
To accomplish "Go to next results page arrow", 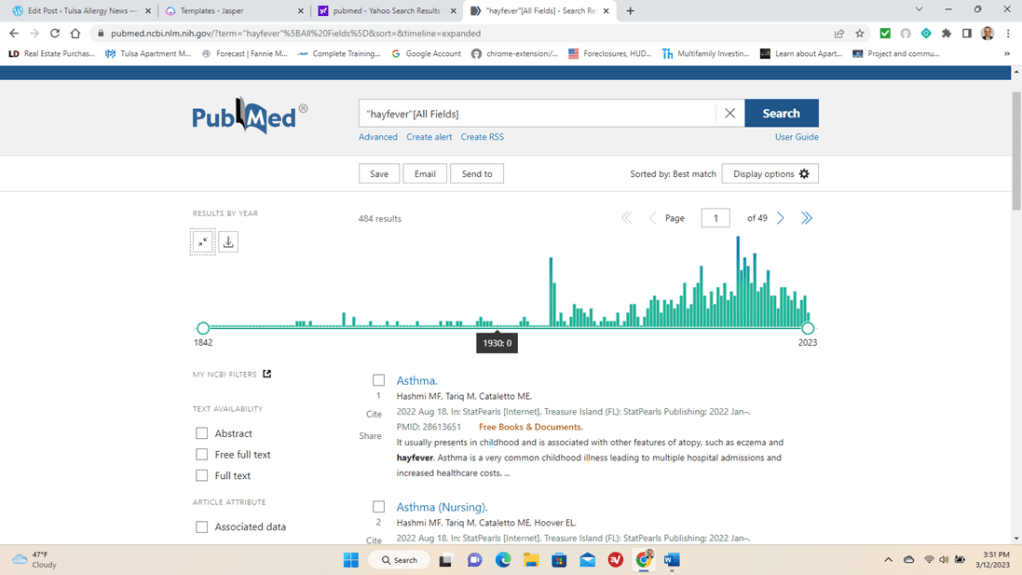I will coord(781,218).
